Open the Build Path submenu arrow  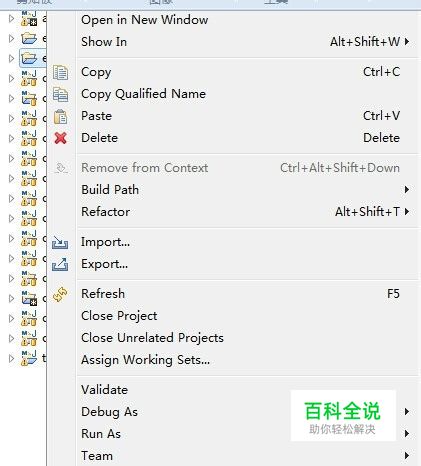coord(407,190)
